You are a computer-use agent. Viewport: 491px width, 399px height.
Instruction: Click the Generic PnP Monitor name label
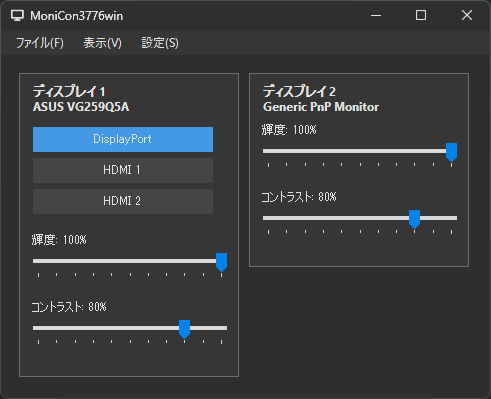point(321,107)
